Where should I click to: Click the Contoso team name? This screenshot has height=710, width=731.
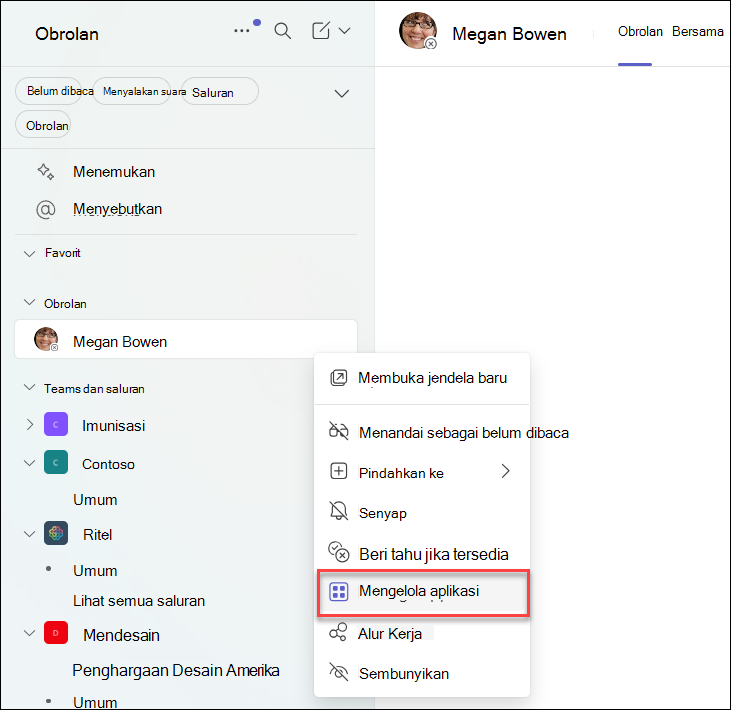pos(108,464)
